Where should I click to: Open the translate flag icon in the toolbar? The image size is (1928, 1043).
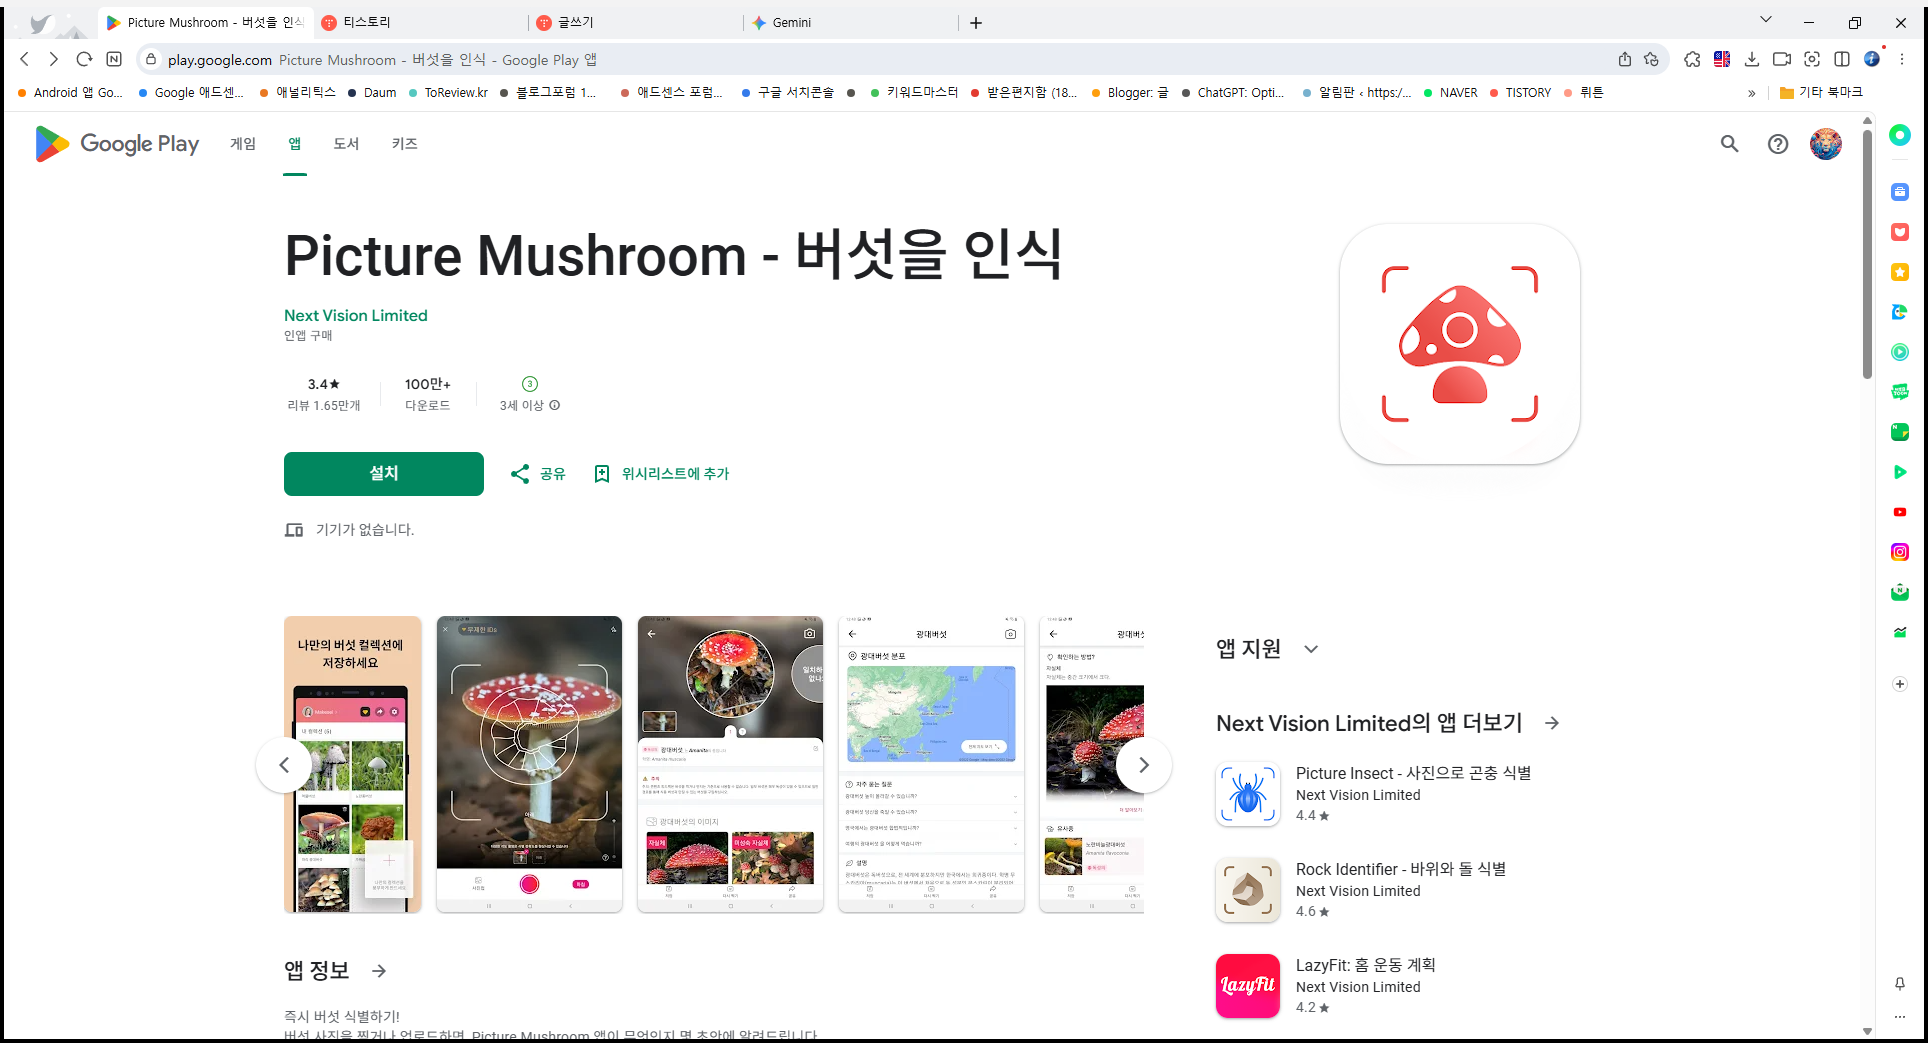[1721, 59]
